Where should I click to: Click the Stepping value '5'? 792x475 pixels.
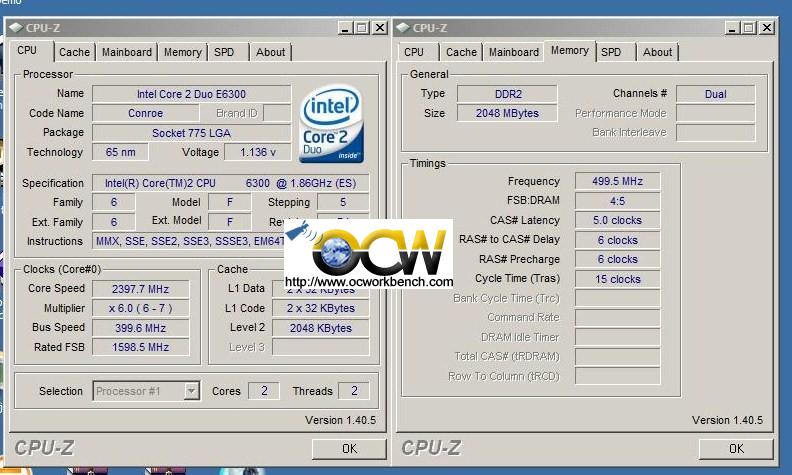343,202
